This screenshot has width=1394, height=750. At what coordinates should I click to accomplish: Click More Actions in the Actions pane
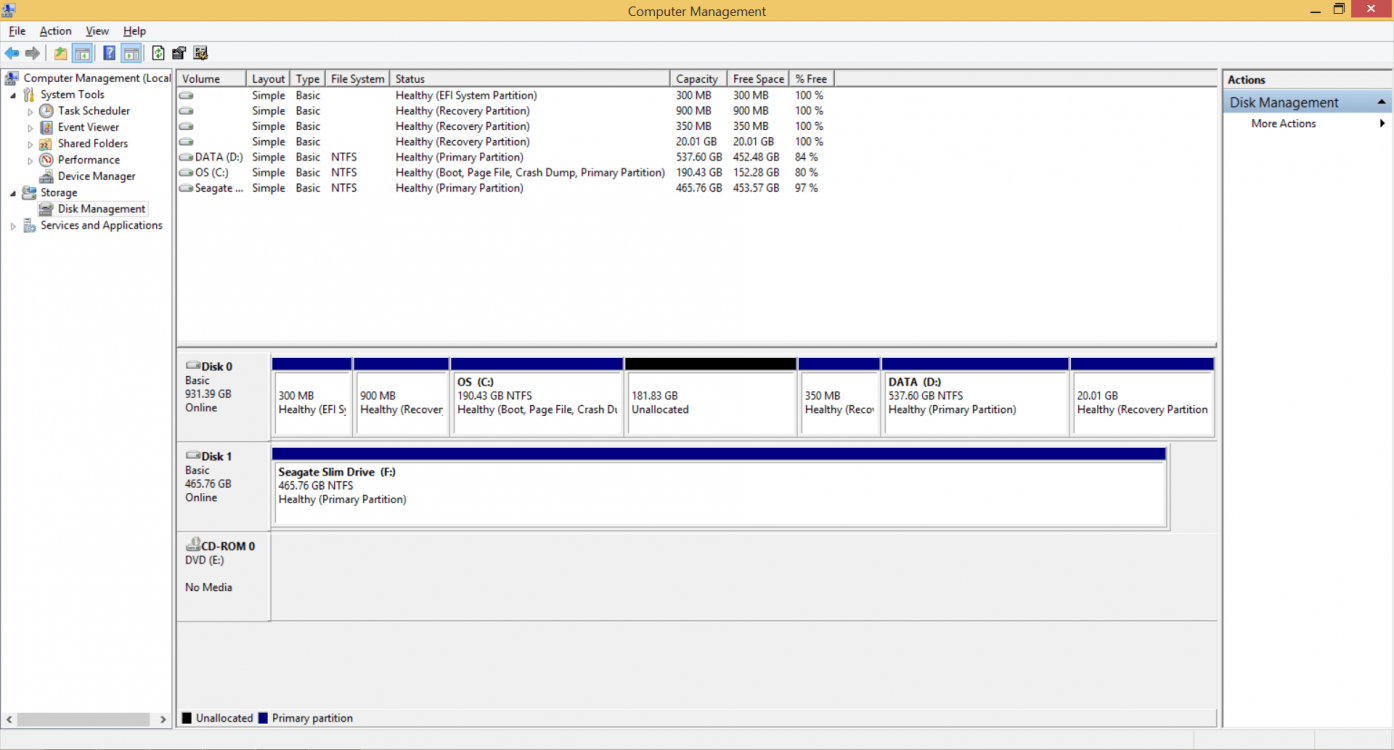(1283, 123)
